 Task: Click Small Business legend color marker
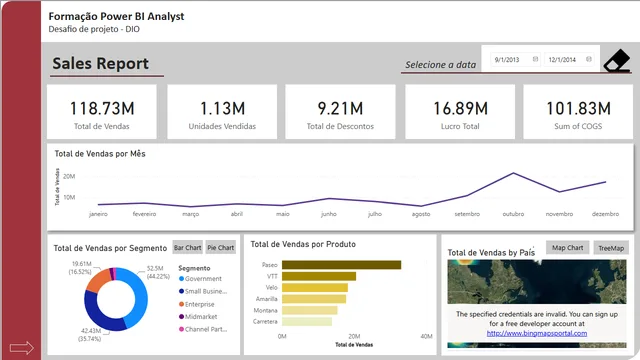coord(181,291)
